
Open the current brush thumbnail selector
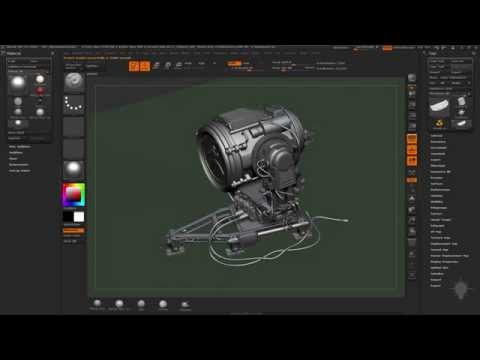(x=74, y=82)
